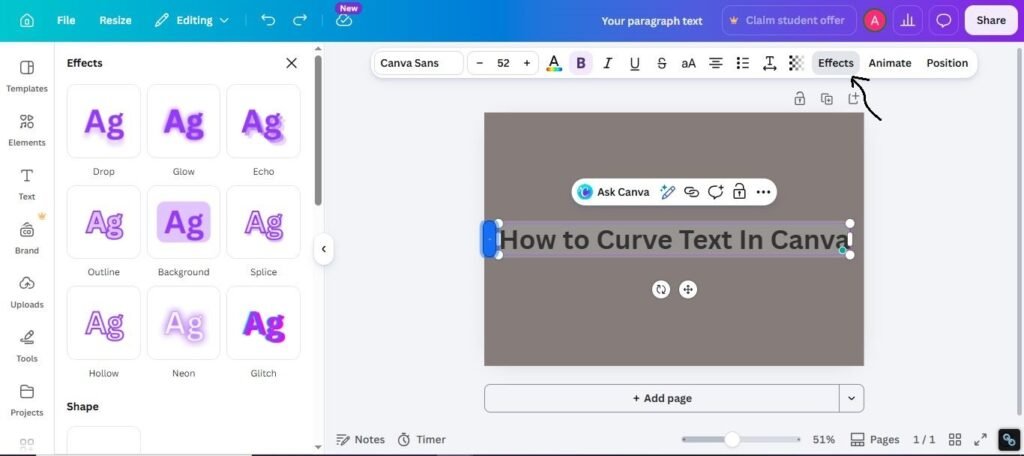The height and width of the screenshot is (456, 1024).
Task: Redo the last action
Action: 300,20
